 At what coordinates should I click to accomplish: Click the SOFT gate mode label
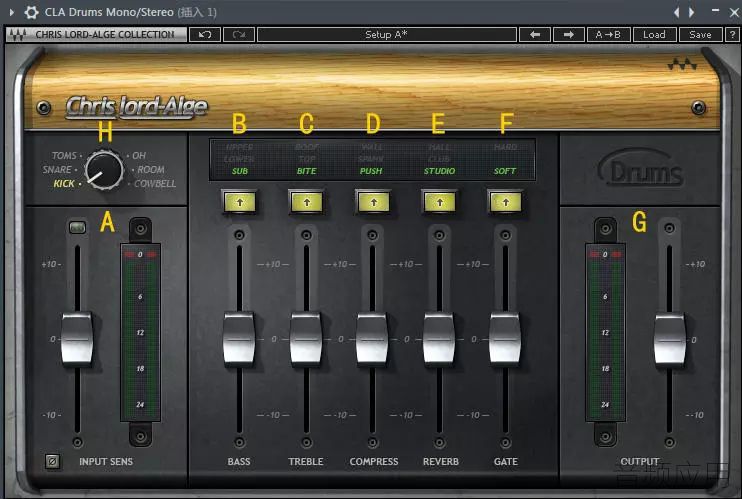[505, 171]
